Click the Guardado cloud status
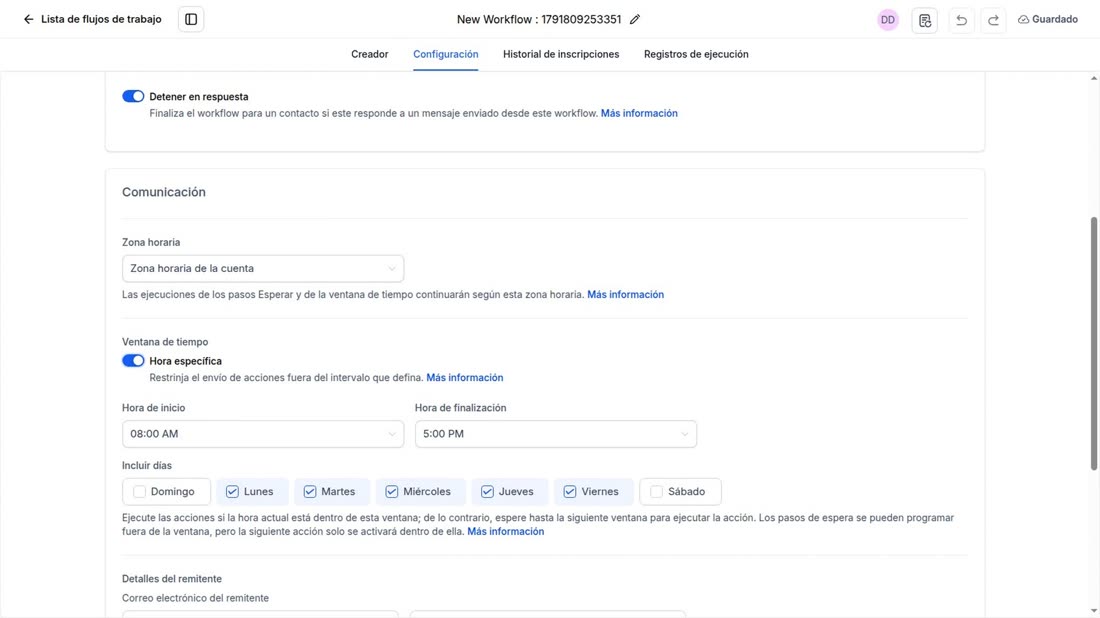Image resolution: width=1100 pixels, height=618 pixels. pyautogui.click(x=1048, y=20)
